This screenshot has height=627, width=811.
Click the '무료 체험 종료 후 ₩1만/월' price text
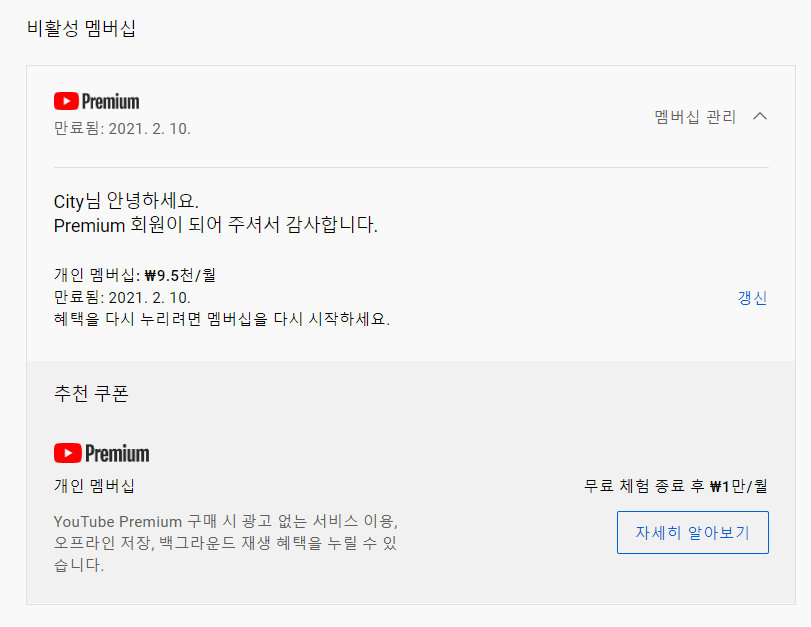[676, 486]
